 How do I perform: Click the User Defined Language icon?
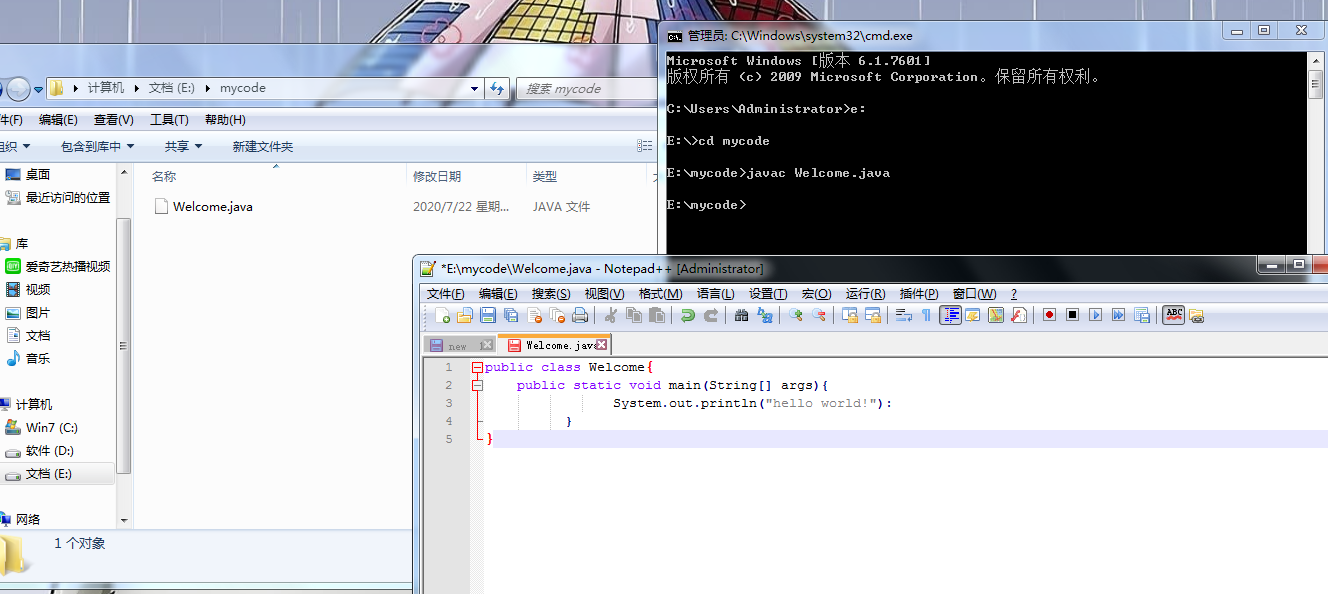(x=973, y=315)
